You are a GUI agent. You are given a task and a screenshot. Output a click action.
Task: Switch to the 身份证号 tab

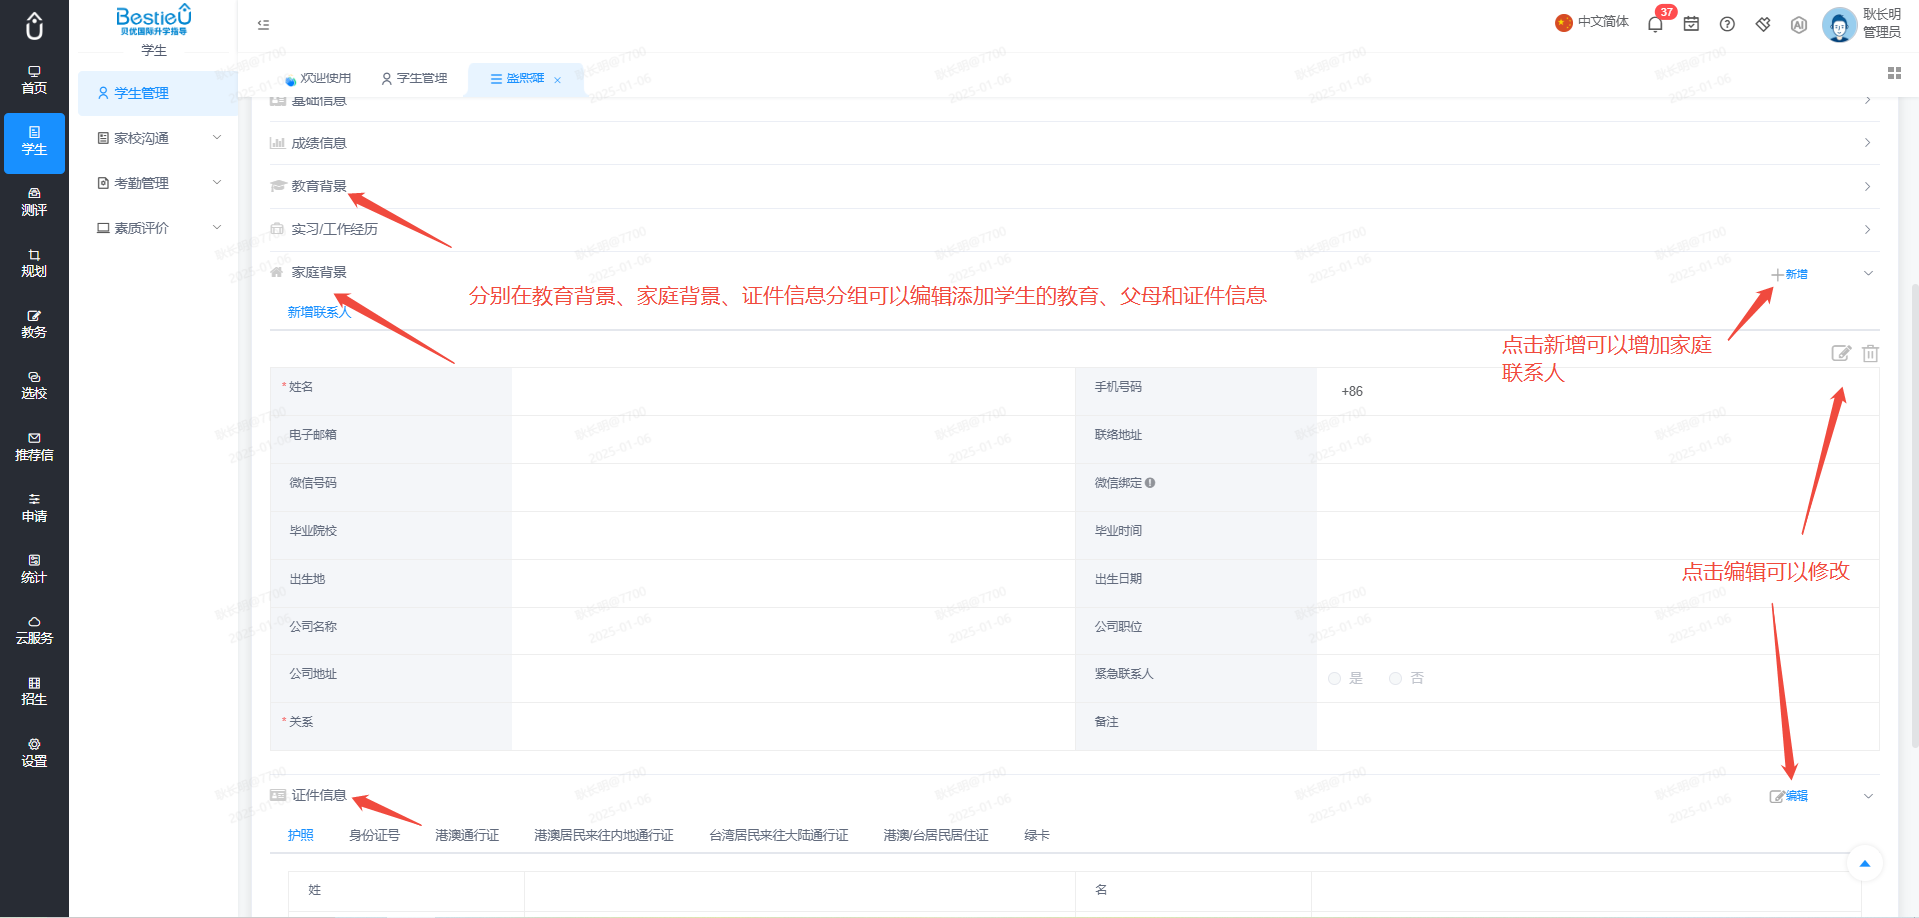[x=374, y=835]
